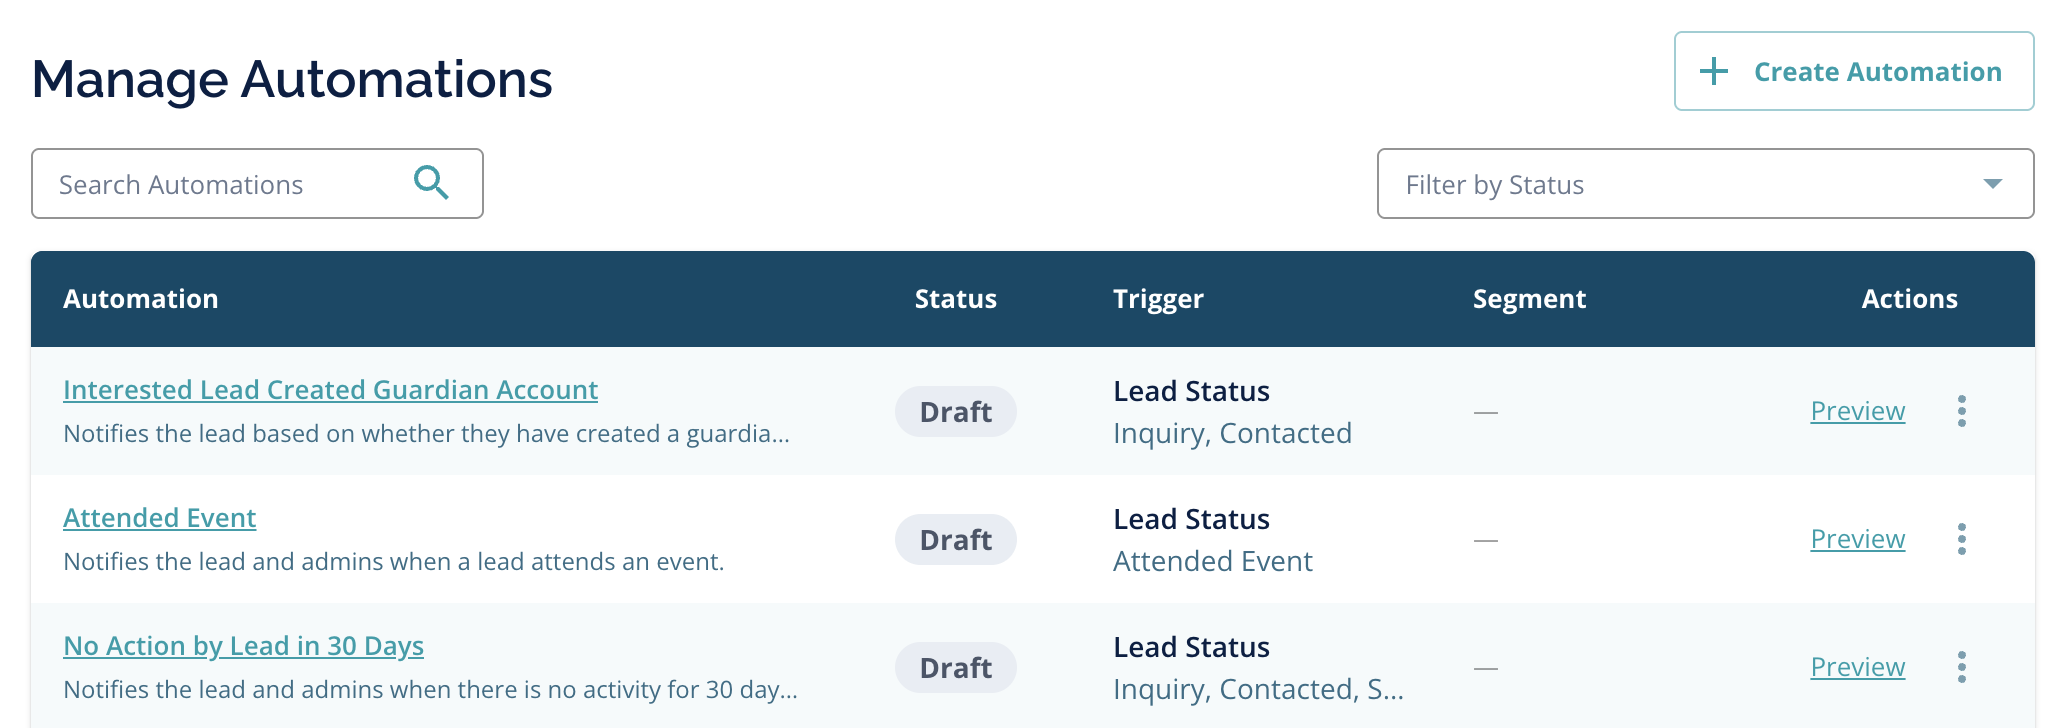
Task: Open more actions menu for Attended Event
Action: pos(1962,539)
